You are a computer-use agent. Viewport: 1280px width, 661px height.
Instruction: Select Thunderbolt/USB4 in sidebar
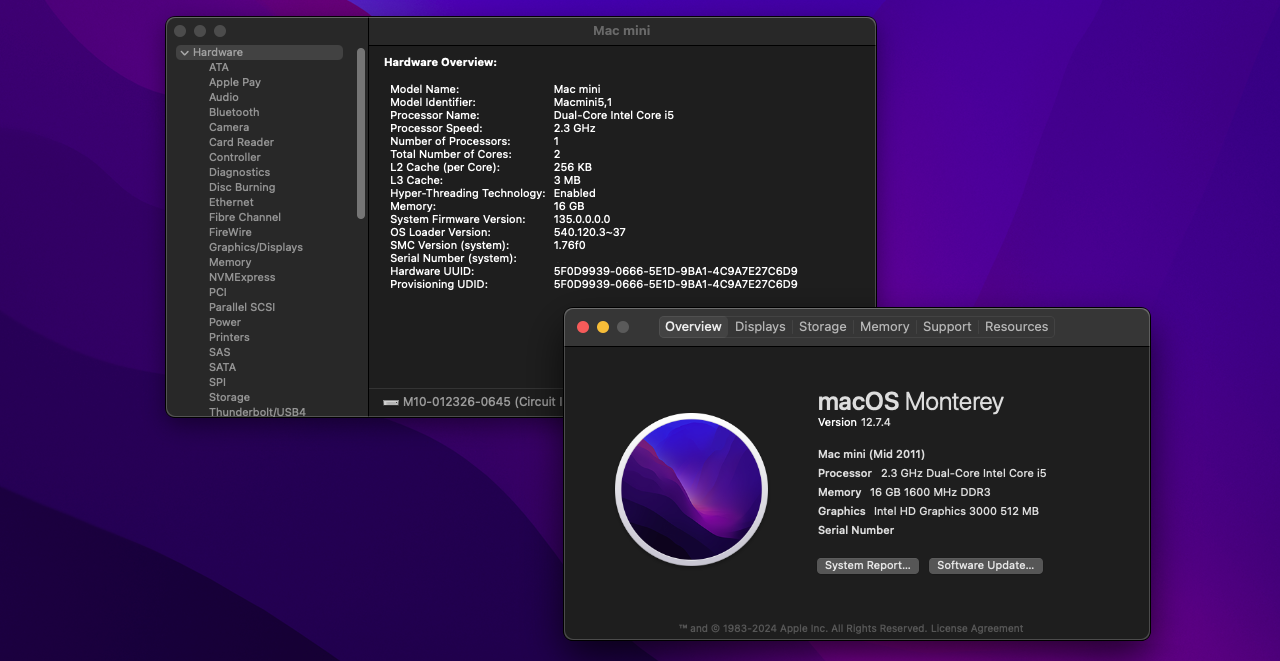point(257,411)
